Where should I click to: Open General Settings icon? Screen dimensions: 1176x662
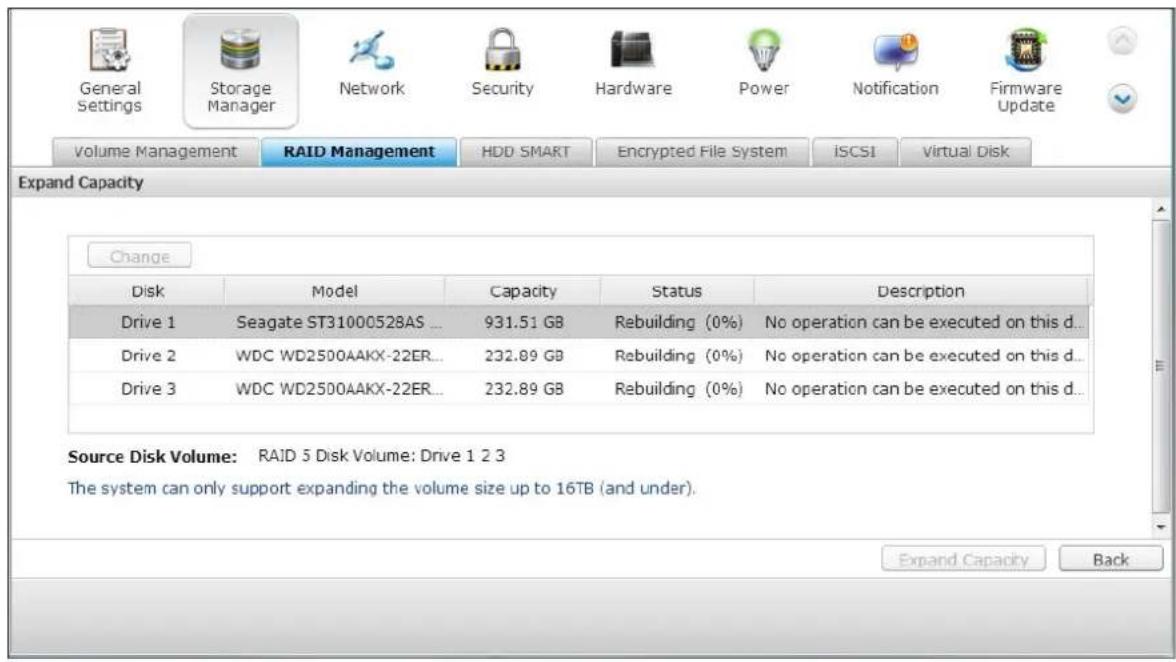point(110,70)
